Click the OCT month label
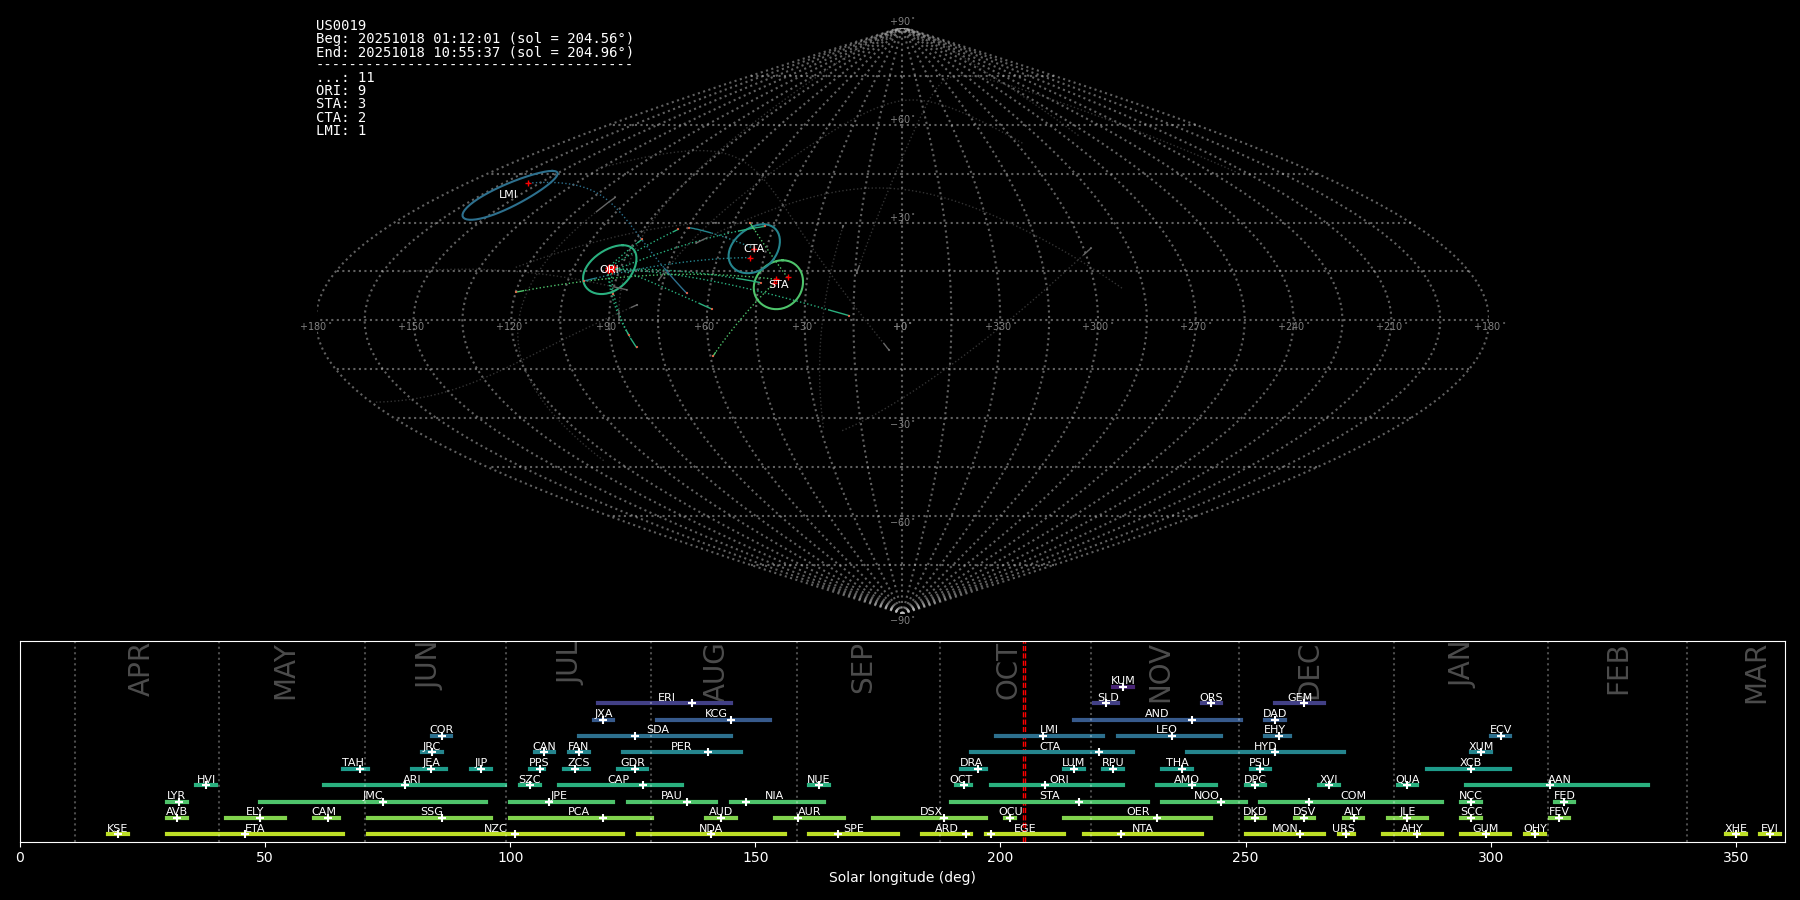 click(1007, 672)
